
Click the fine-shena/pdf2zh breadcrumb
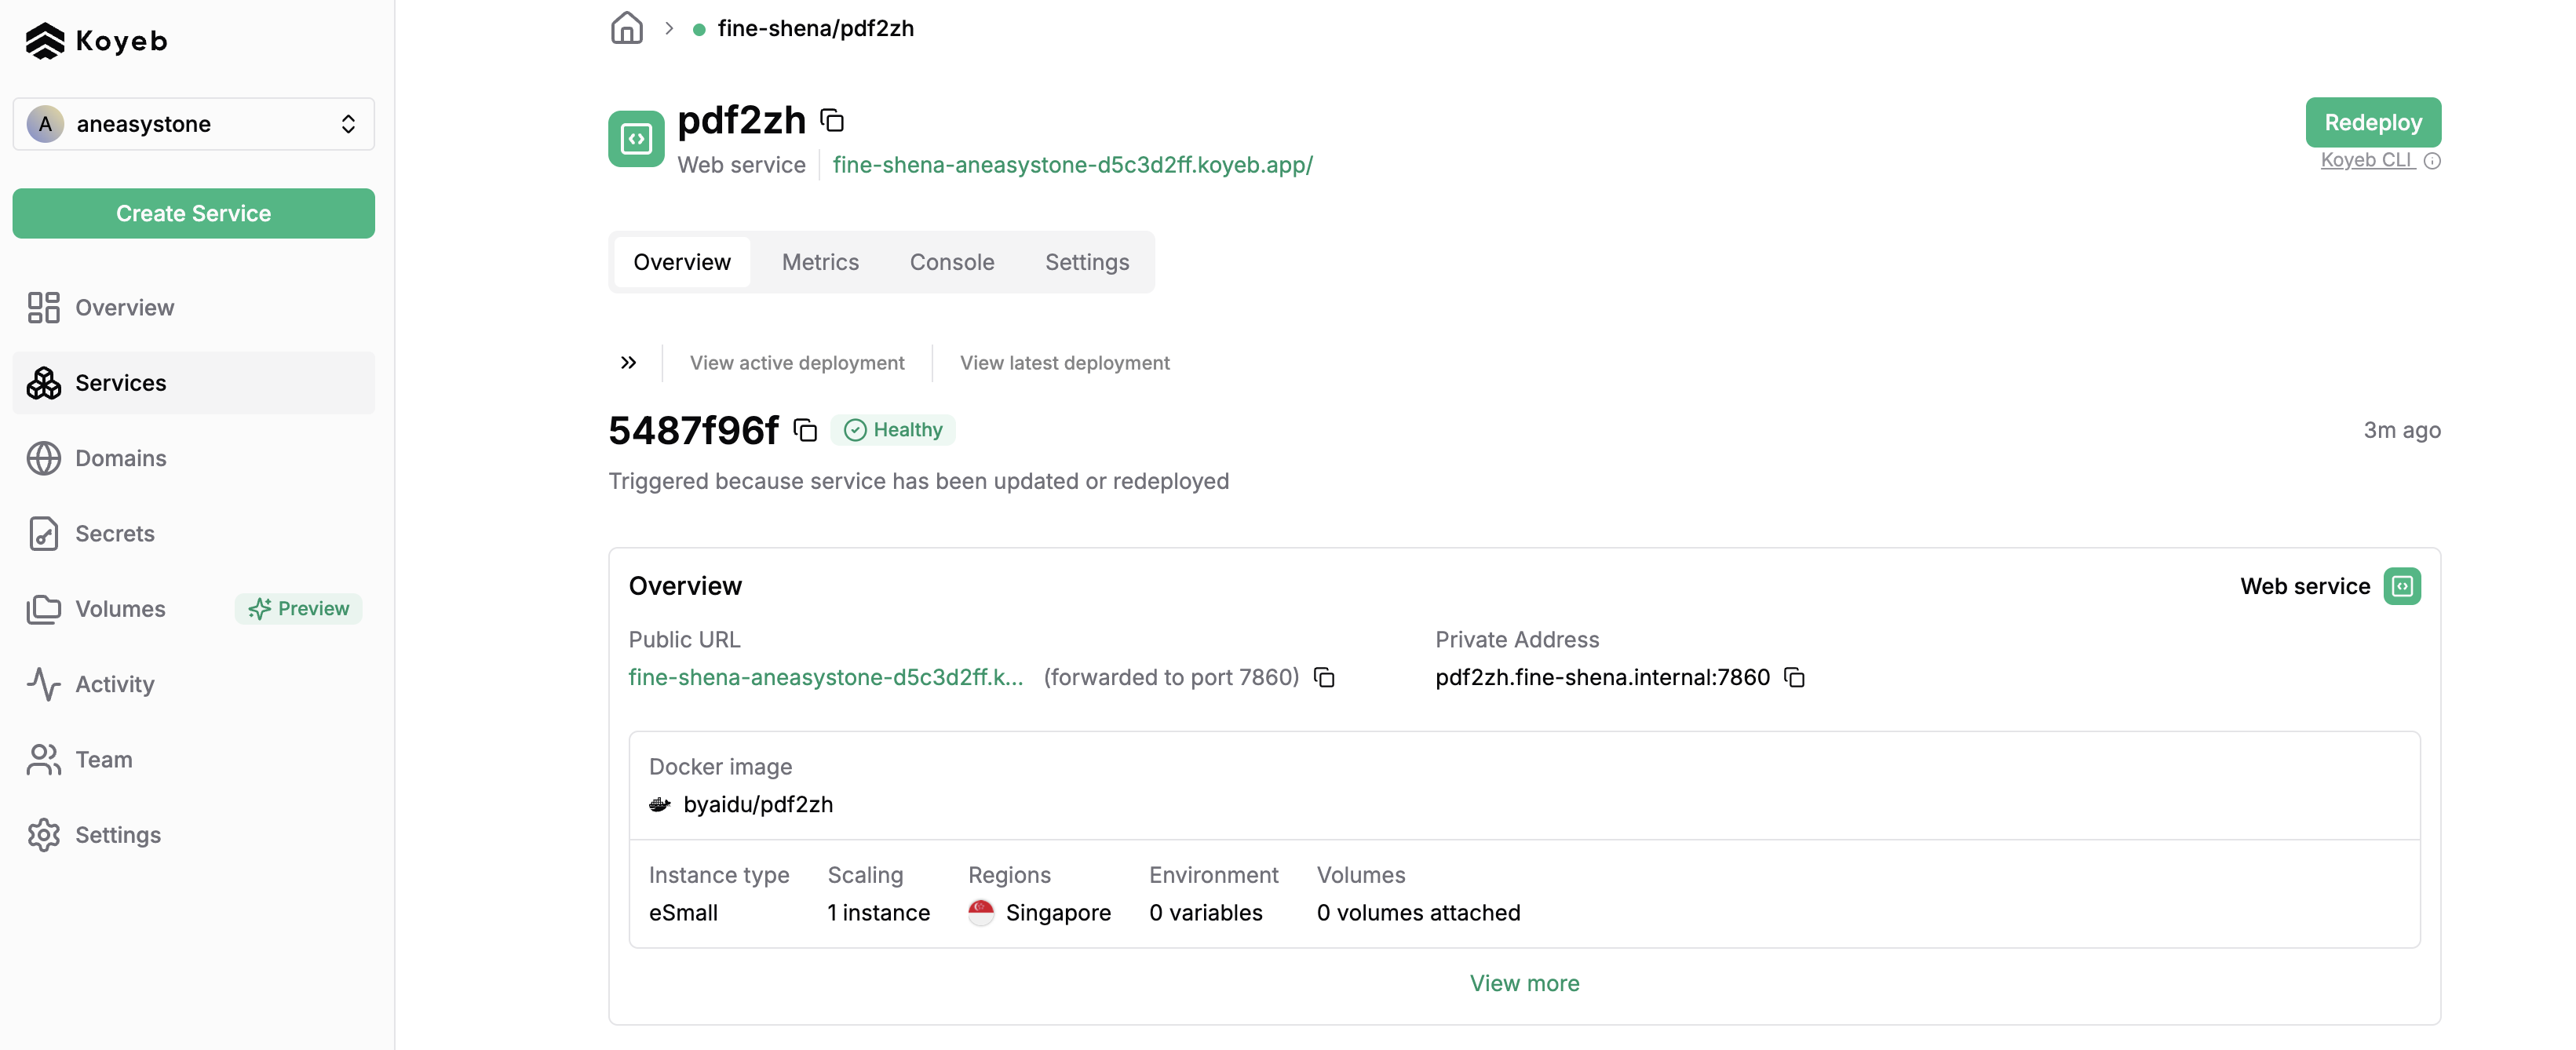click(815, 28)
